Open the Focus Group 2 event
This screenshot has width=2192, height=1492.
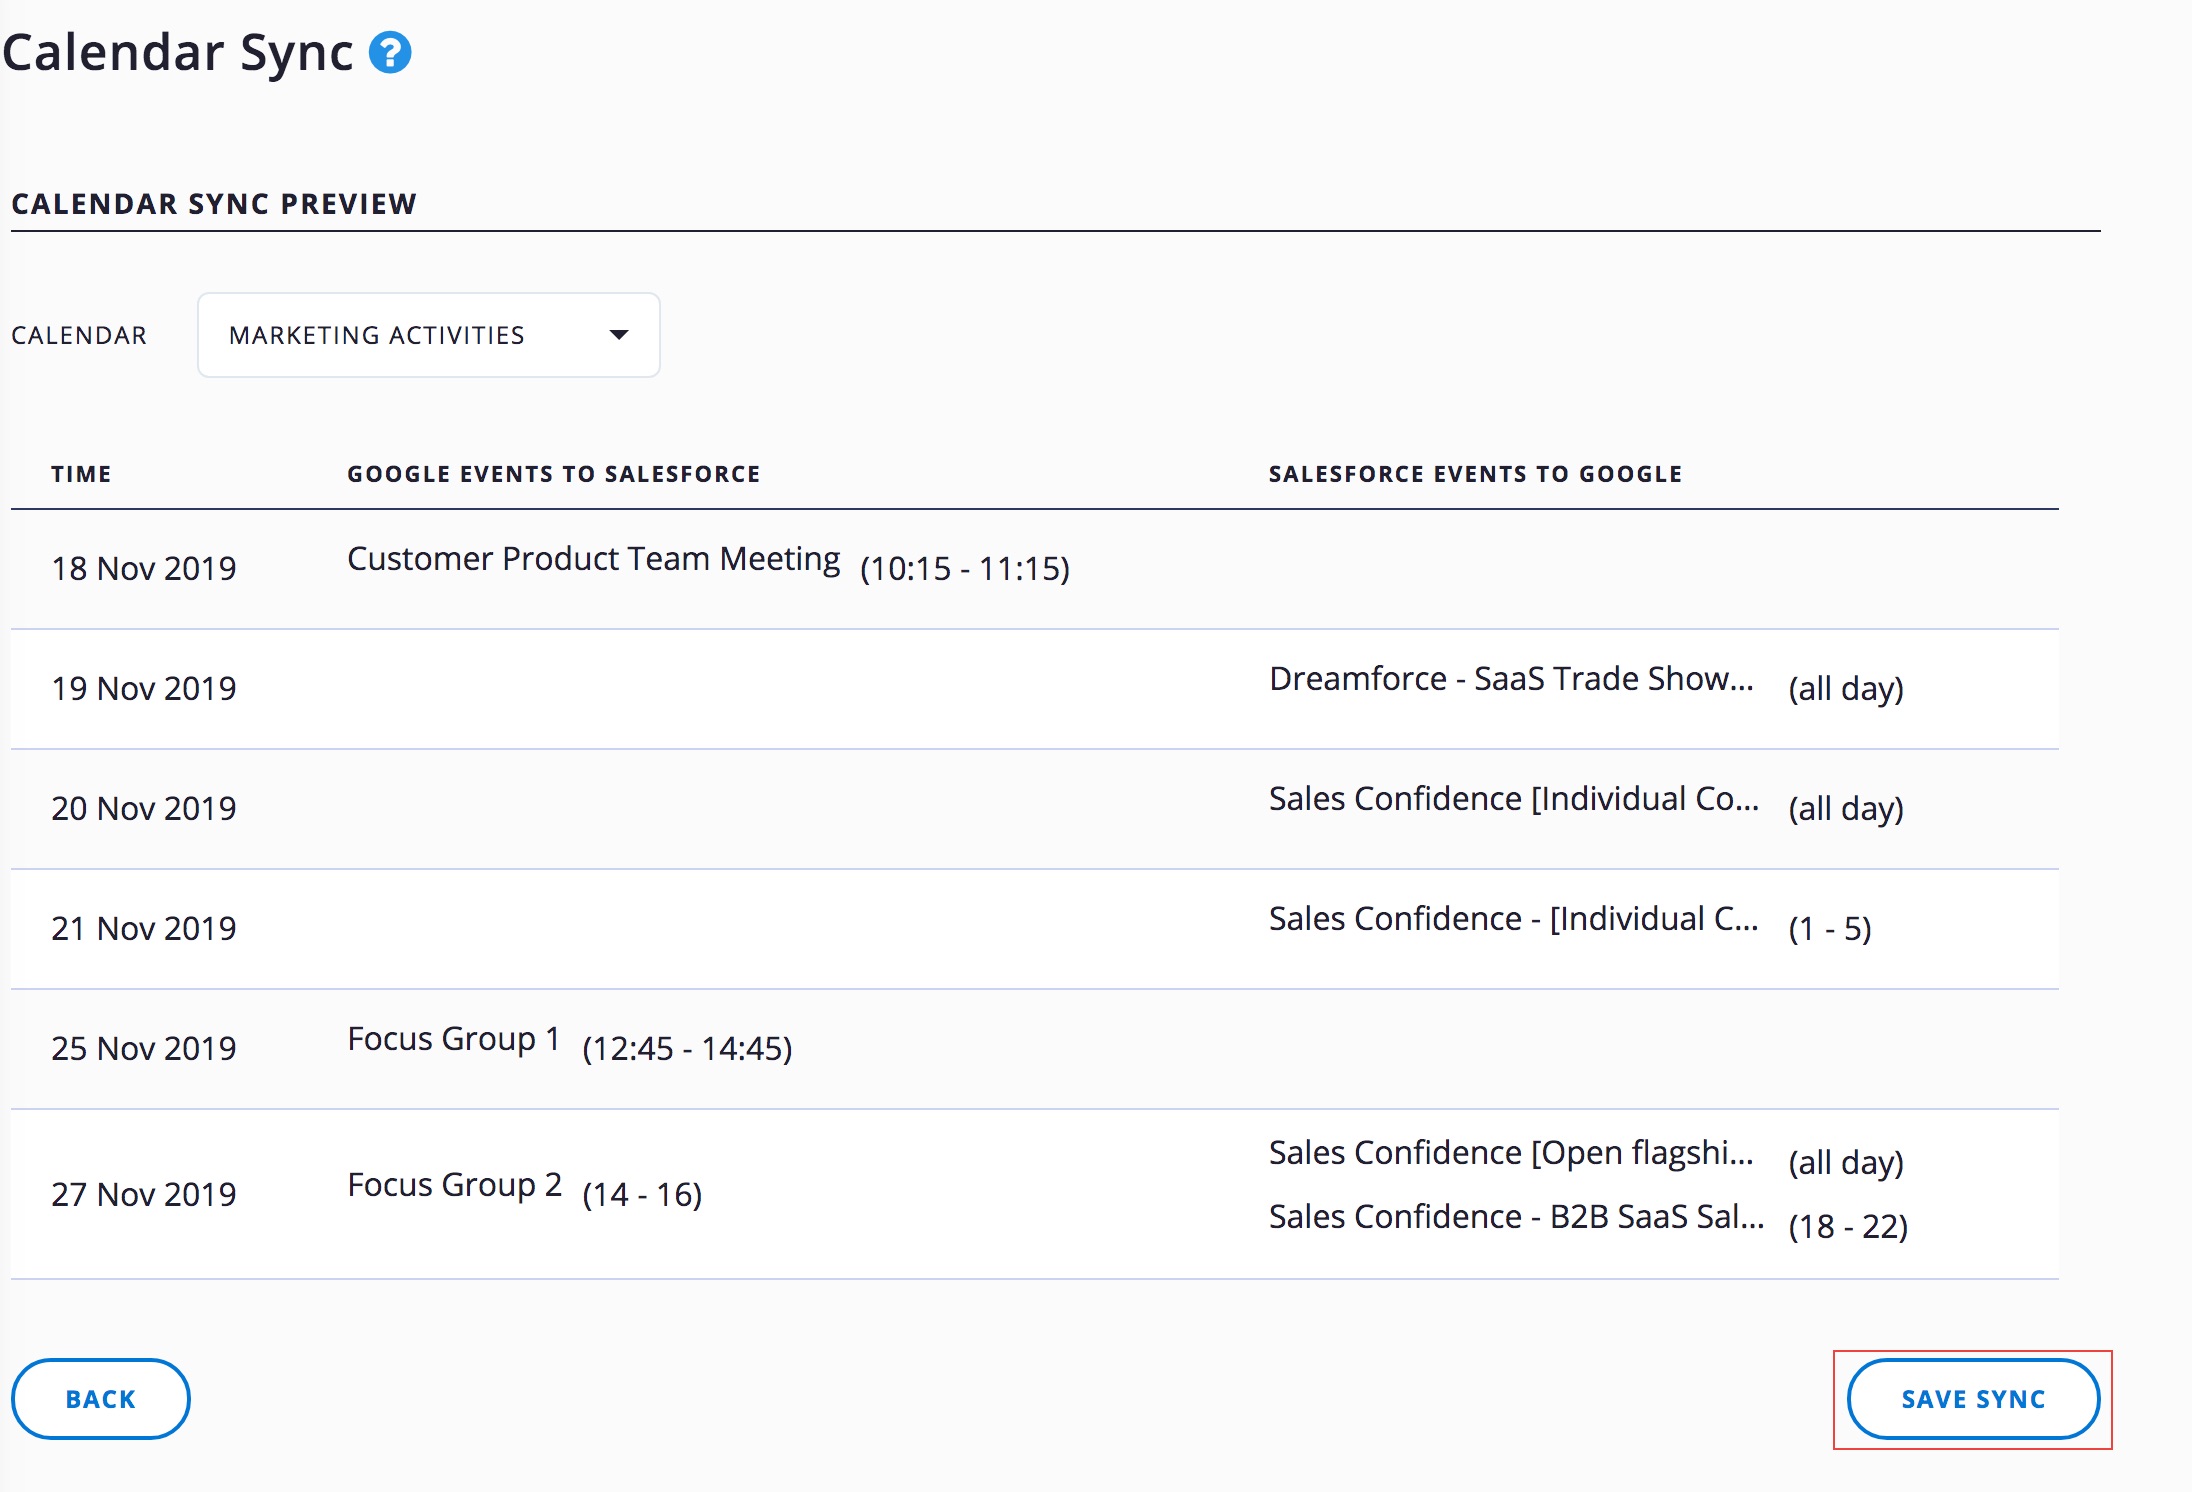[x=454, y=1185]
